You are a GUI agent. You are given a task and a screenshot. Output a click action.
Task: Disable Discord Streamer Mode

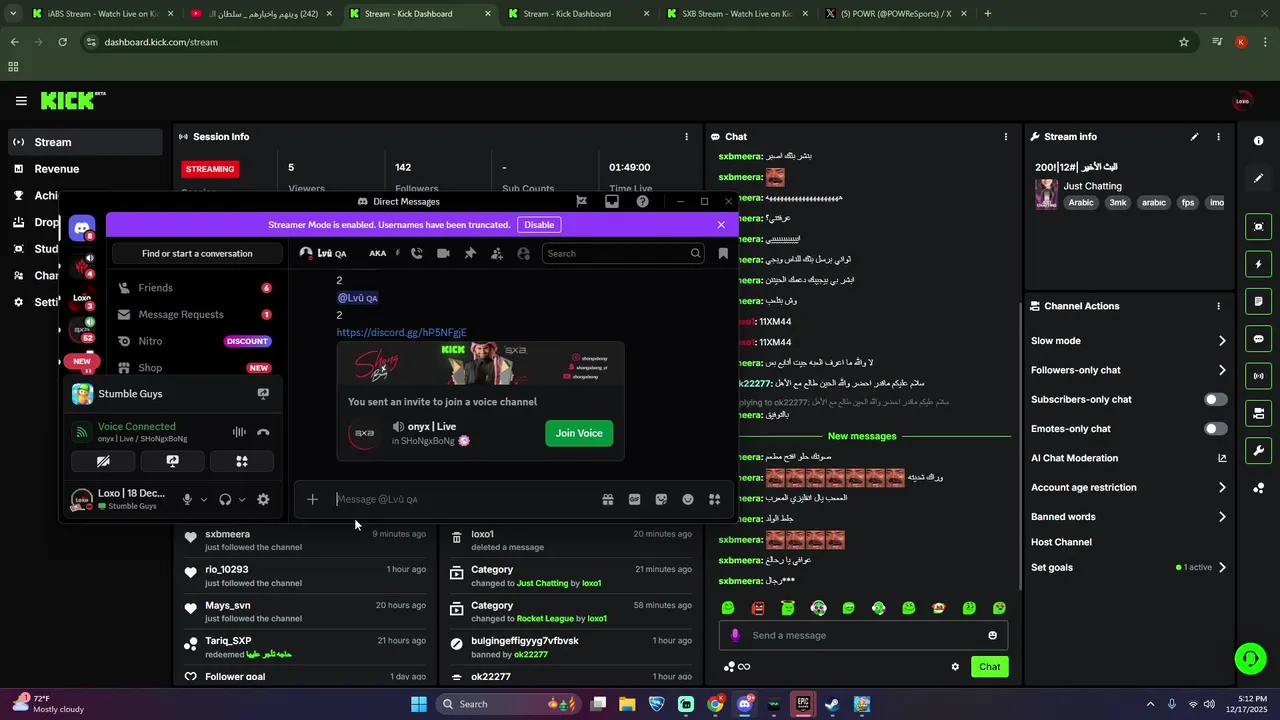tap(539, 225)
